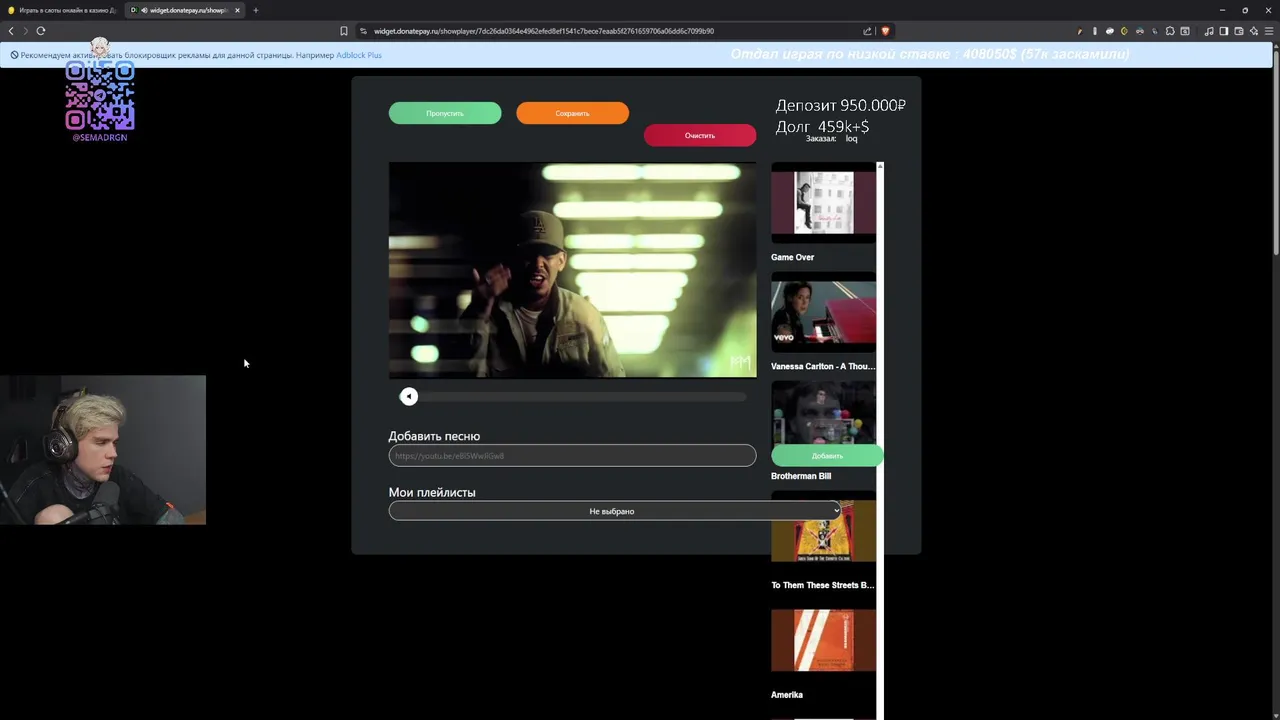The width and height of the screenshot is (1280, 720).
Task: Select the Amerika thumbnail
Action: 823,640
